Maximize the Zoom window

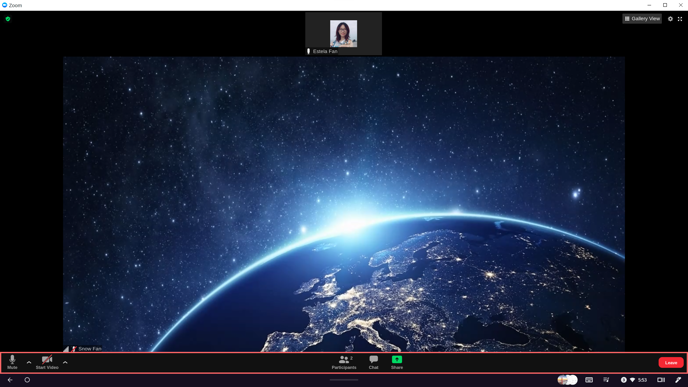pyautogui.click(x=665, y=5)
